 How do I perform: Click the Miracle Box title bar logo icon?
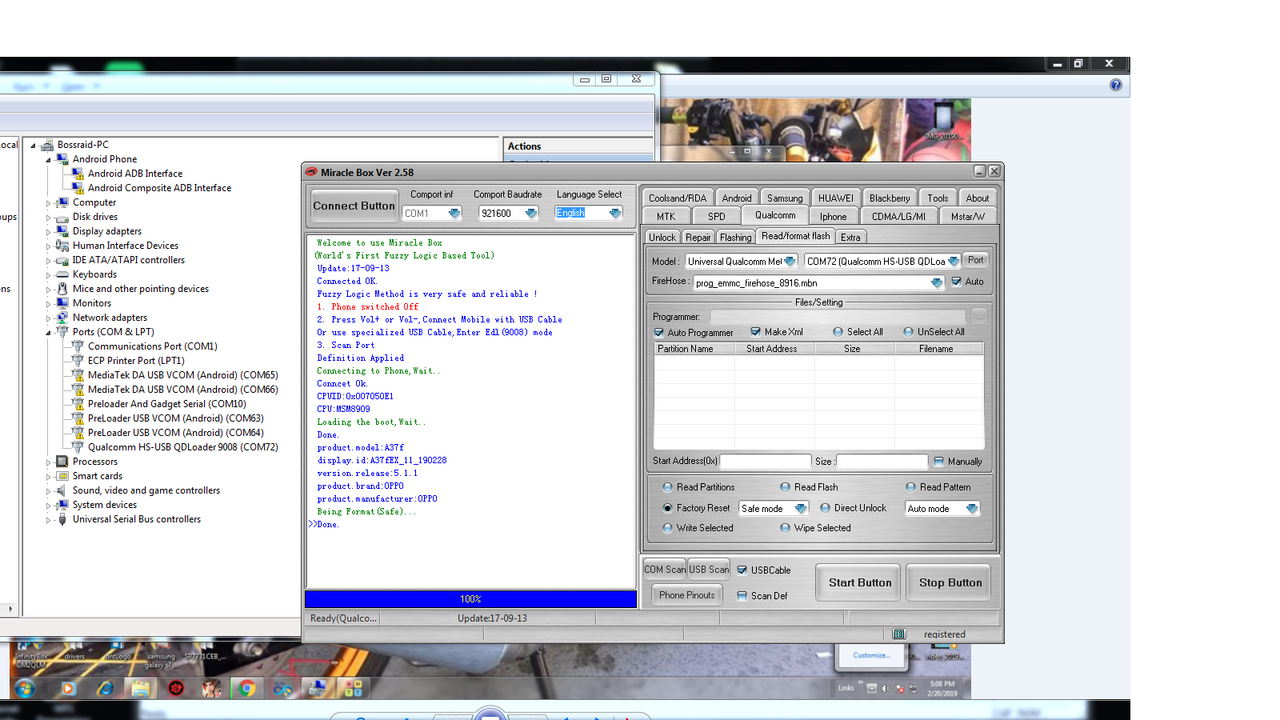coord(311,172)
